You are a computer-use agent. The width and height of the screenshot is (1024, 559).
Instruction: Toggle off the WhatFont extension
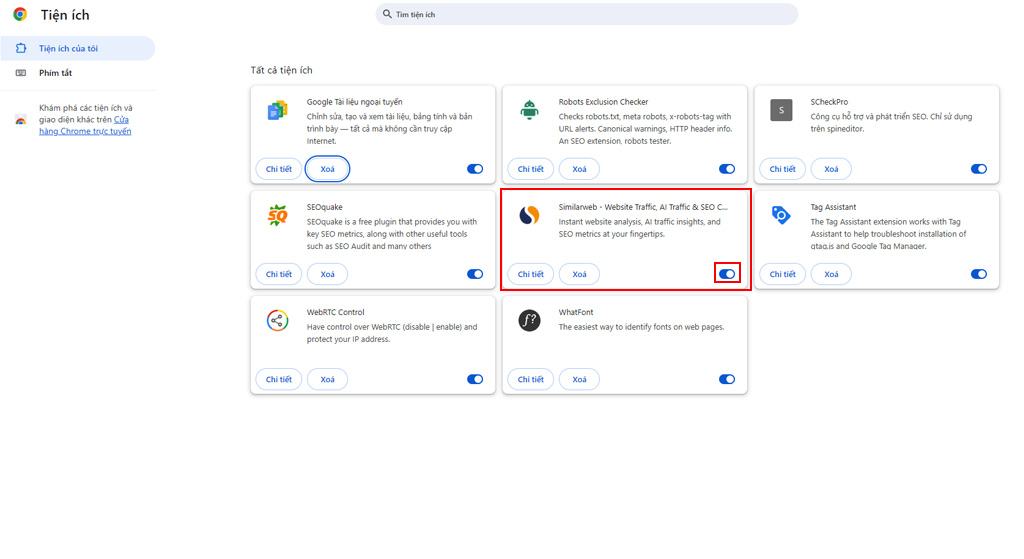point(727,379)
